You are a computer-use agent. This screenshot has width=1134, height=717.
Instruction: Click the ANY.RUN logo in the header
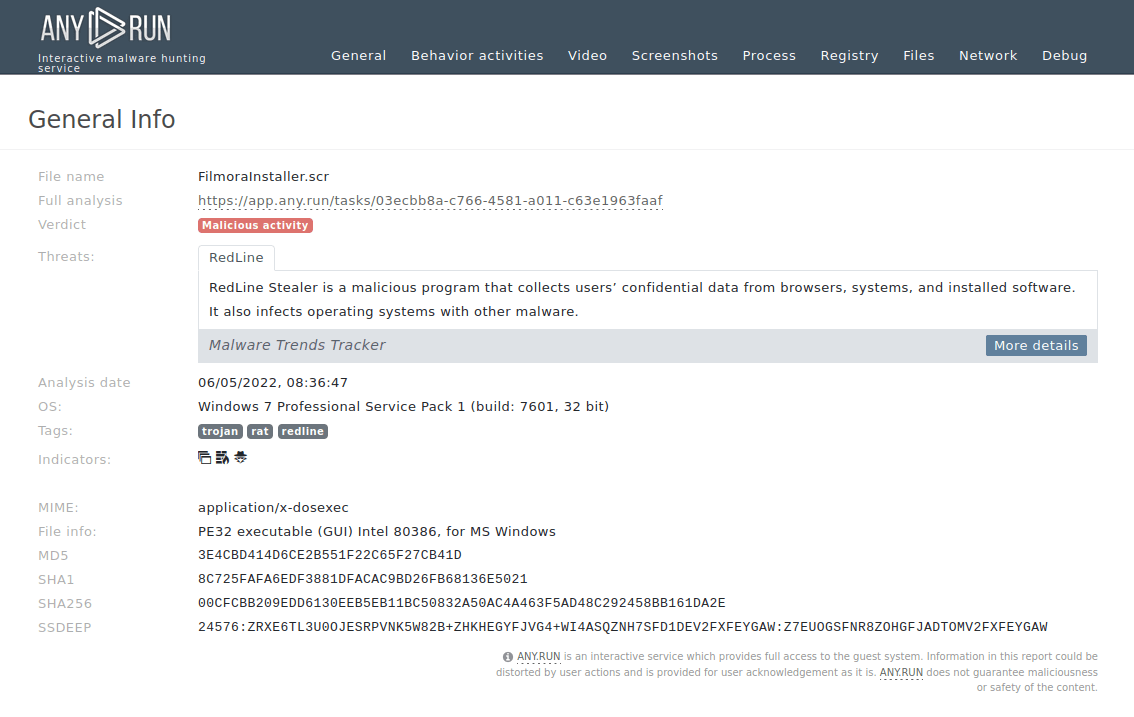click(105, 27)
